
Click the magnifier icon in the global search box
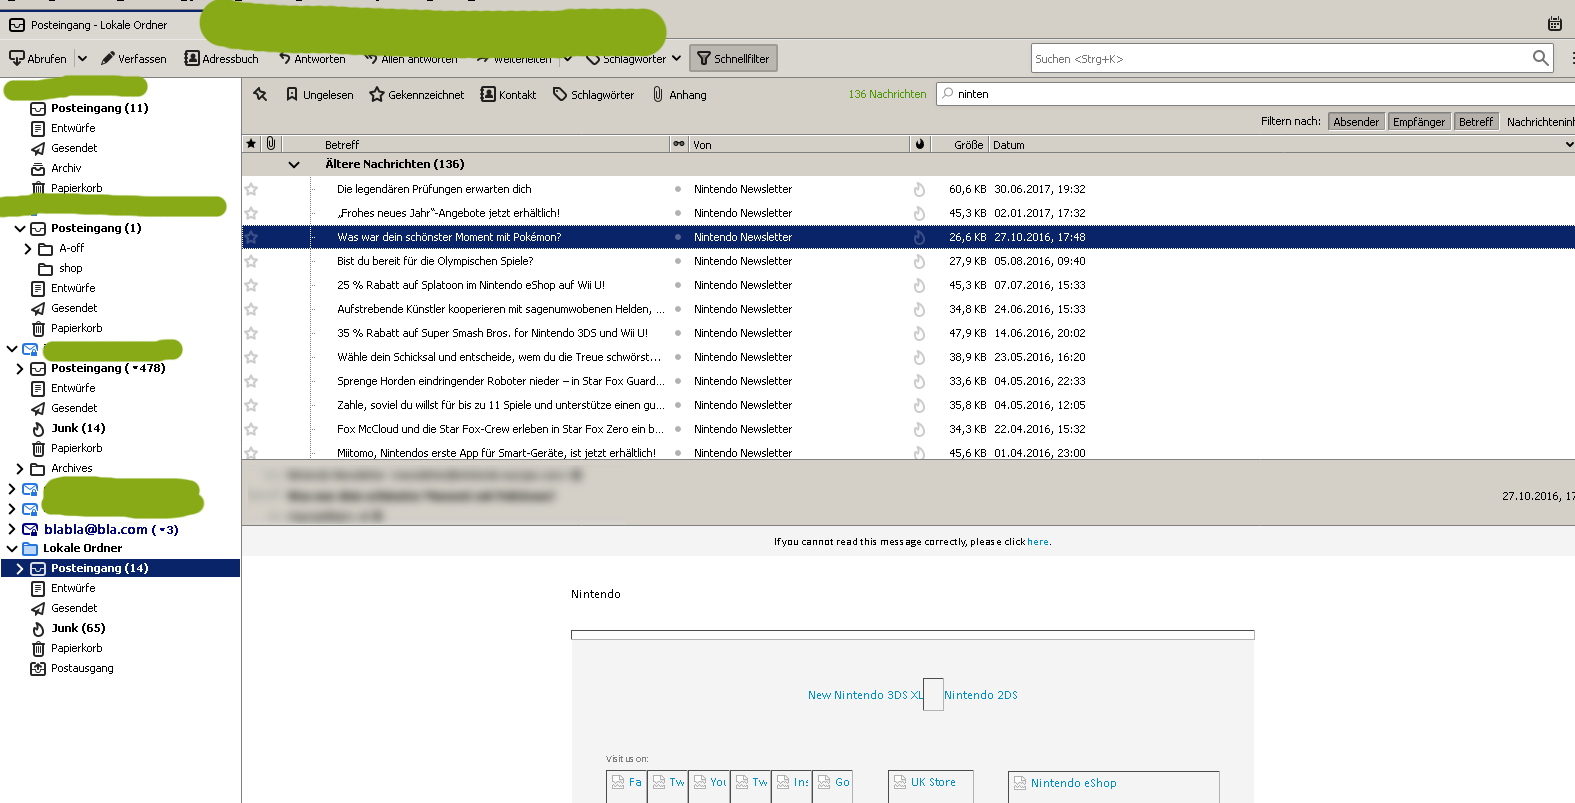pos(1541,58)
